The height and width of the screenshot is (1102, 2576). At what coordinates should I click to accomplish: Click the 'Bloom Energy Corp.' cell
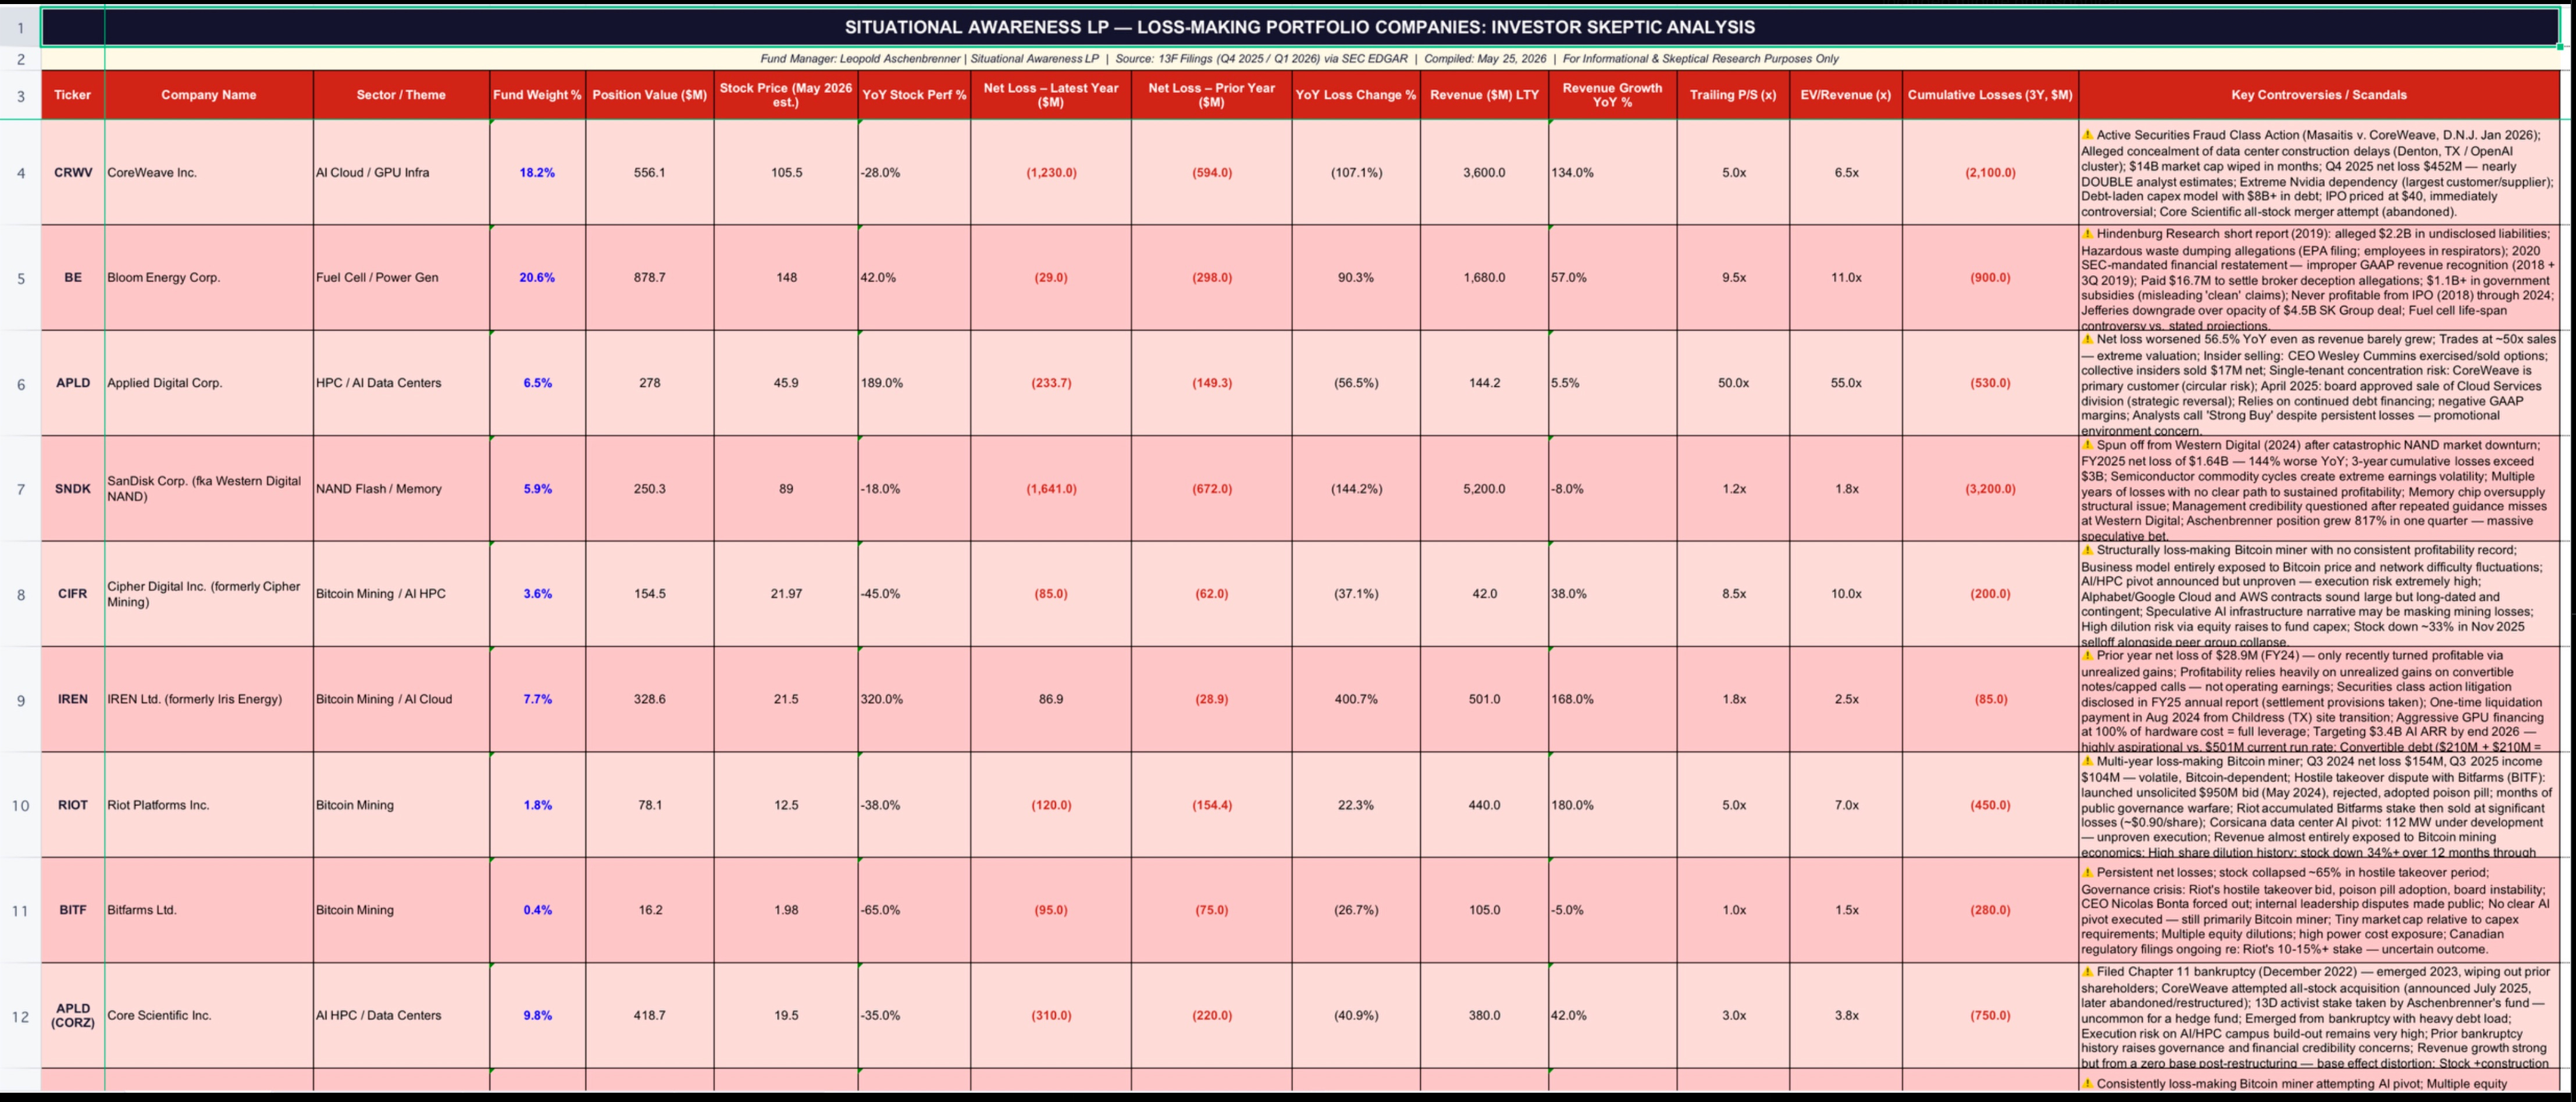point(209,278)
